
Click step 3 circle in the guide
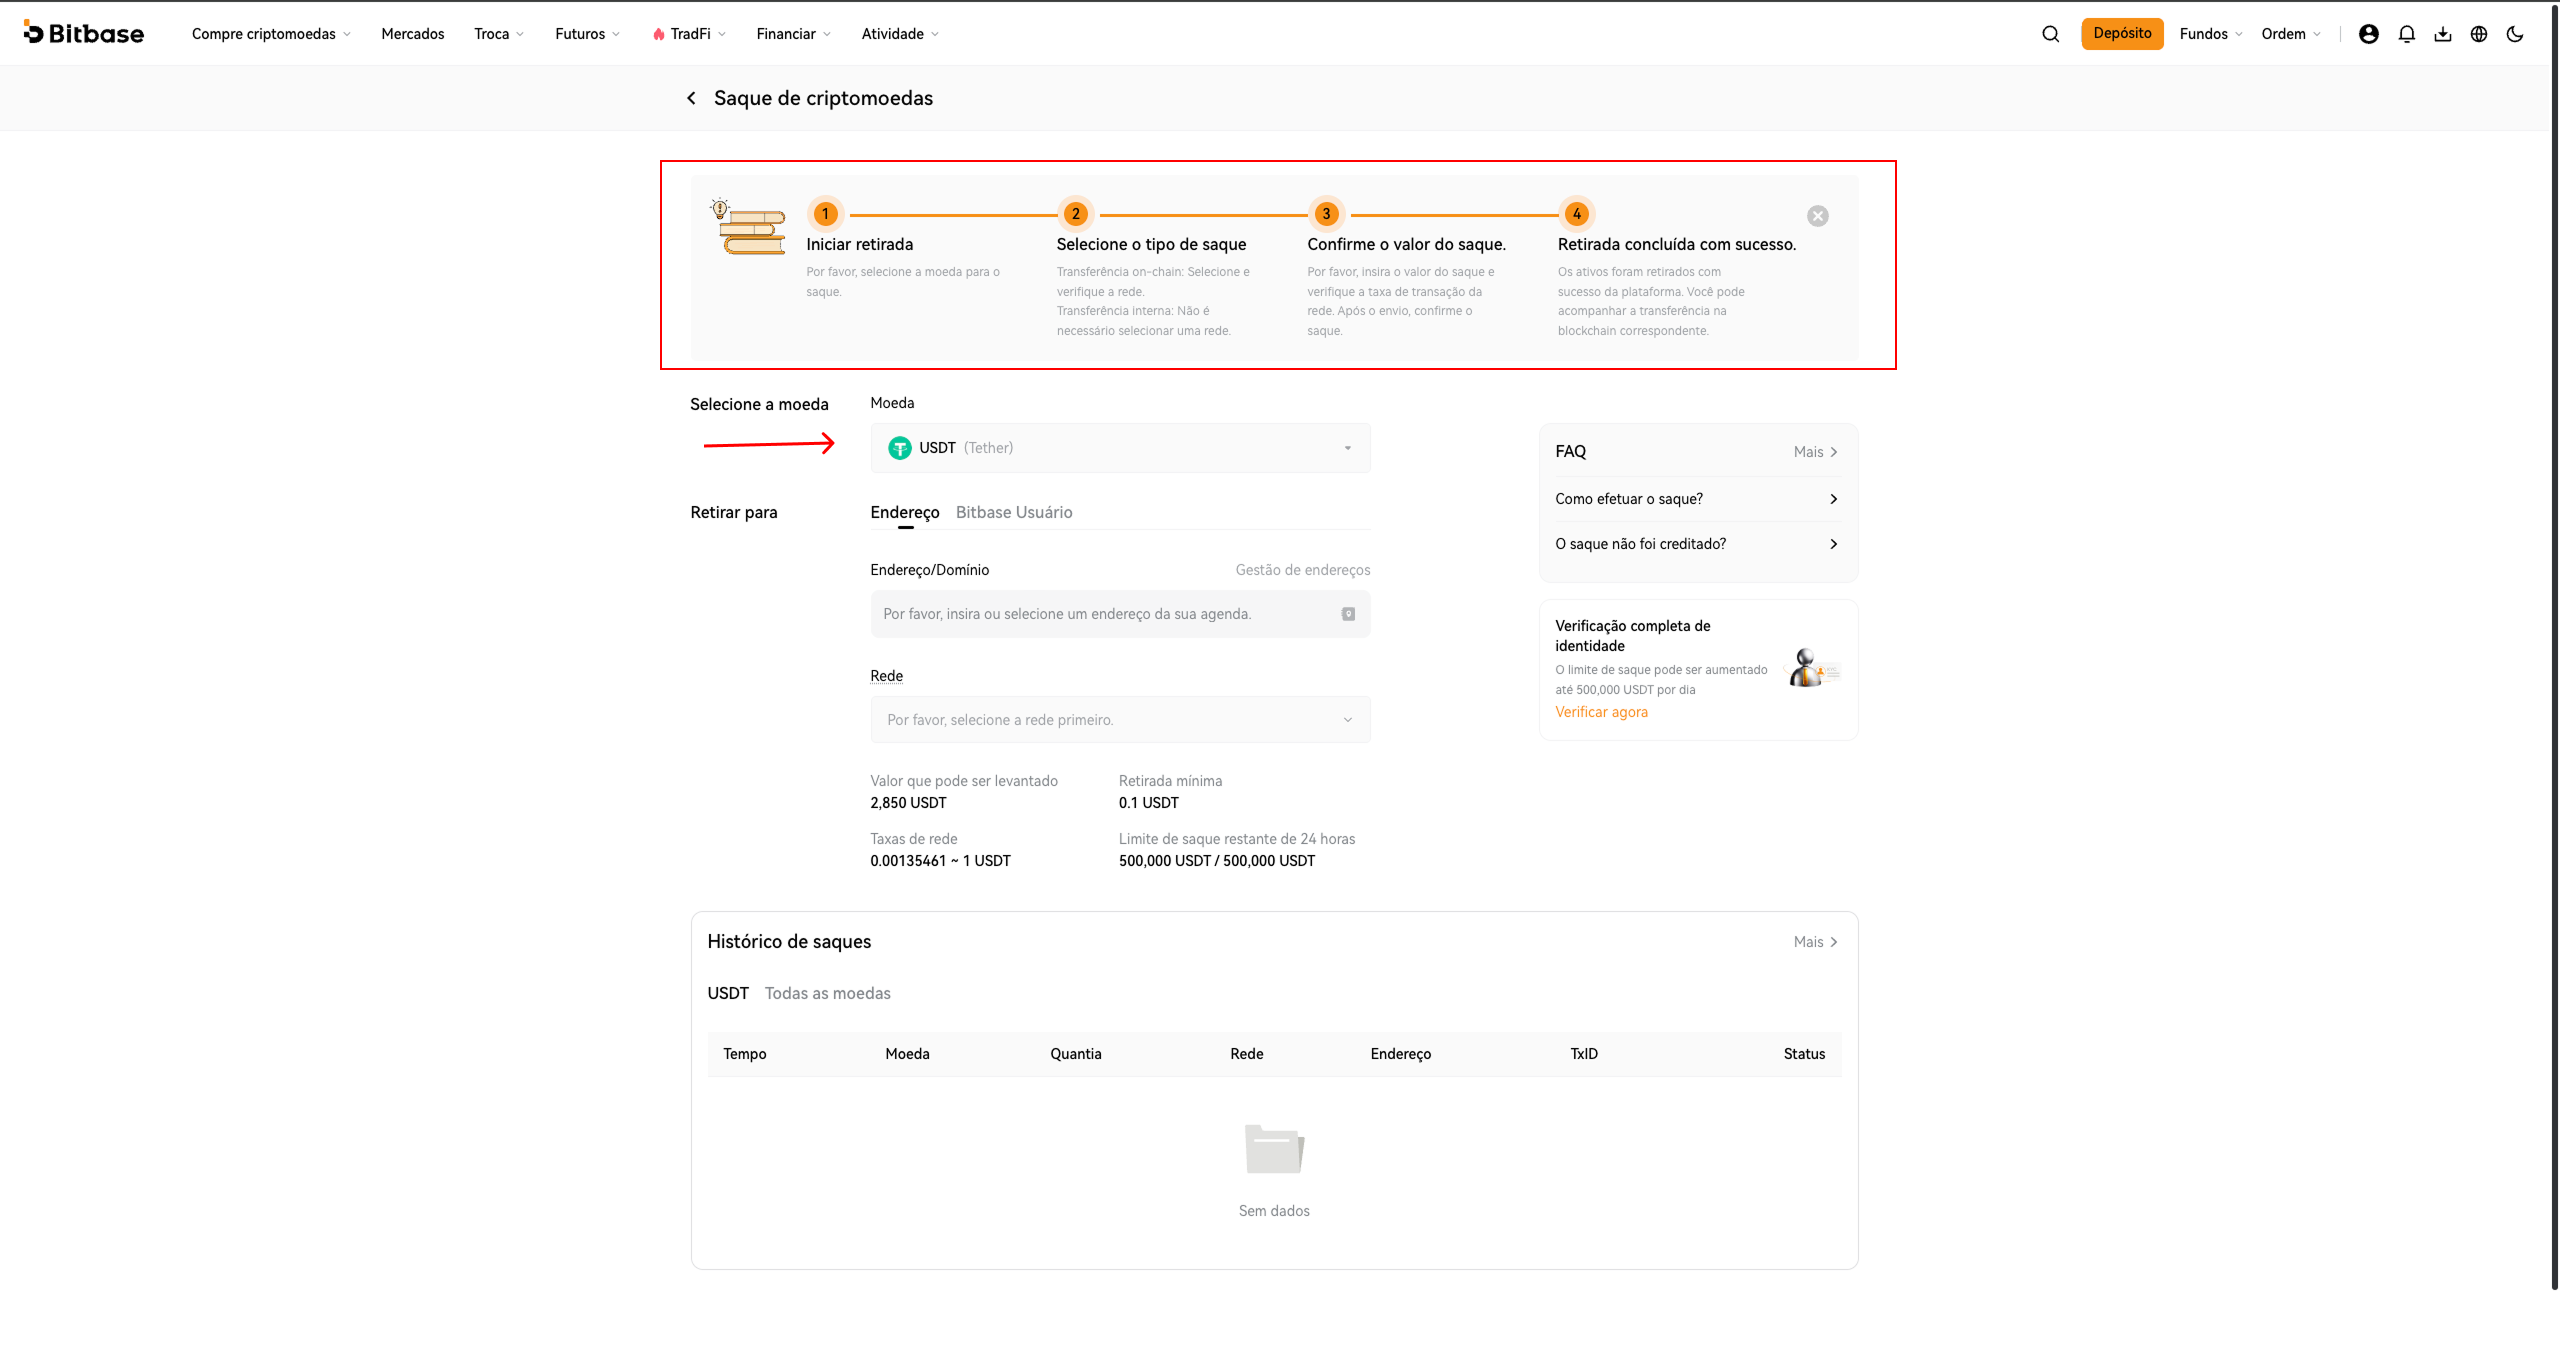point(1326,214)
